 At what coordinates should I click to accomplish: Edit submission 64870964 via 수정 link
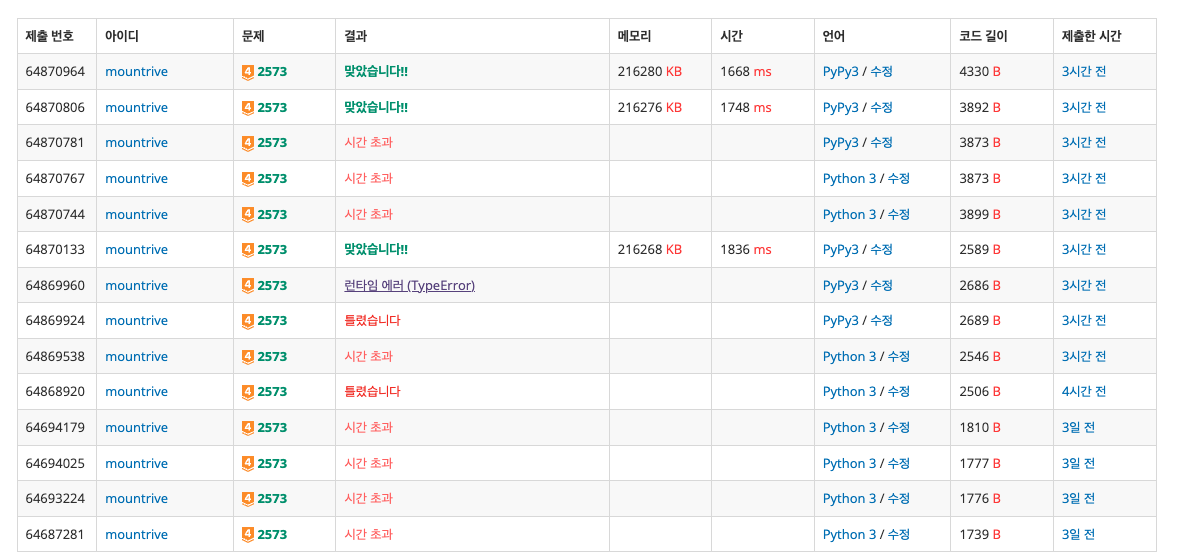[881, 72]
